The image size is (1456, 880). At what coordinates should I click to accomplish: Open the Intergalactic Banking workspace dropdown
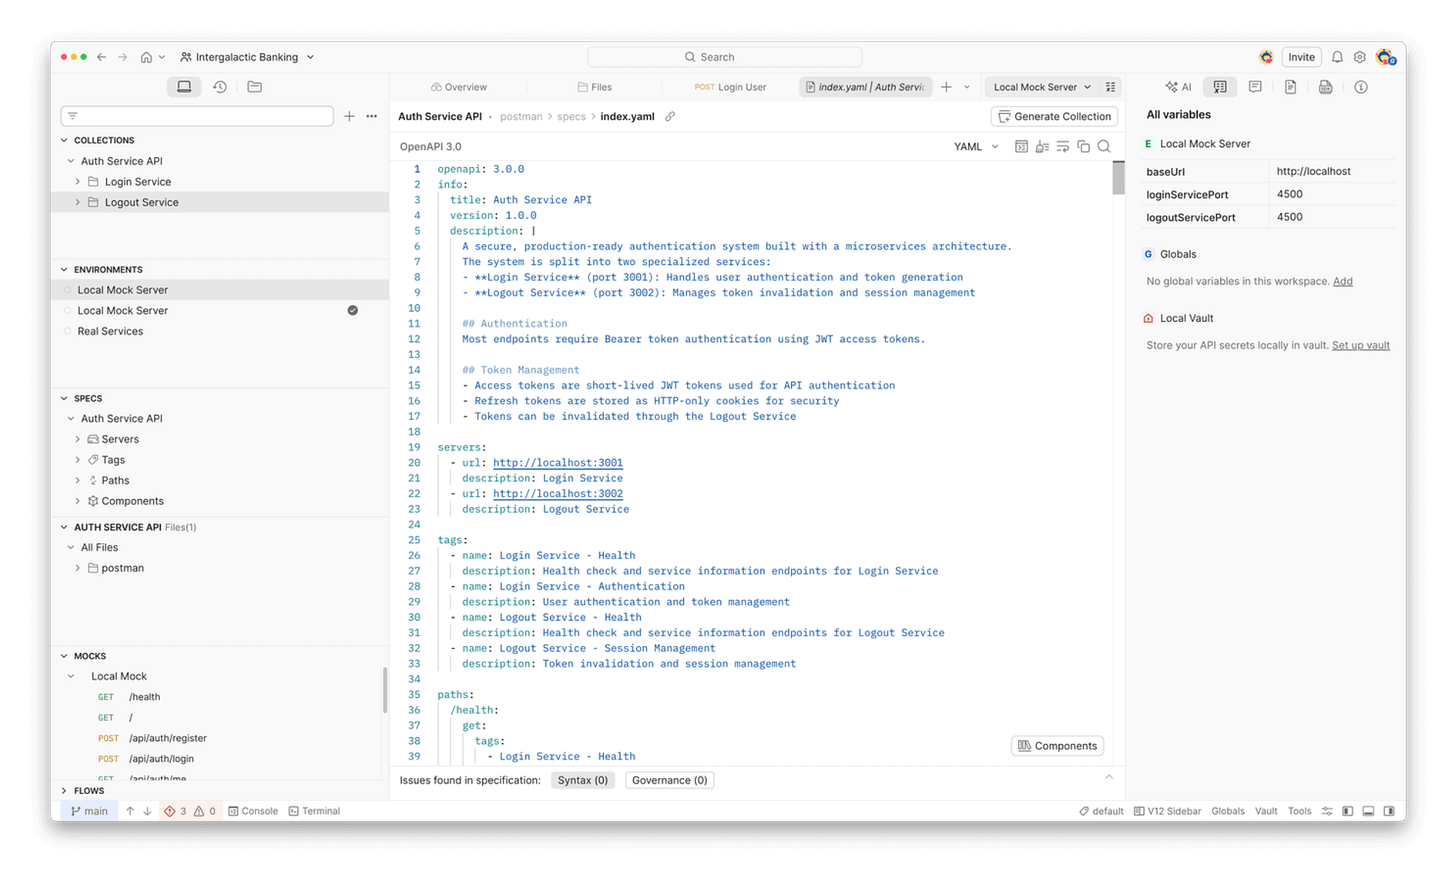(247, 57)
